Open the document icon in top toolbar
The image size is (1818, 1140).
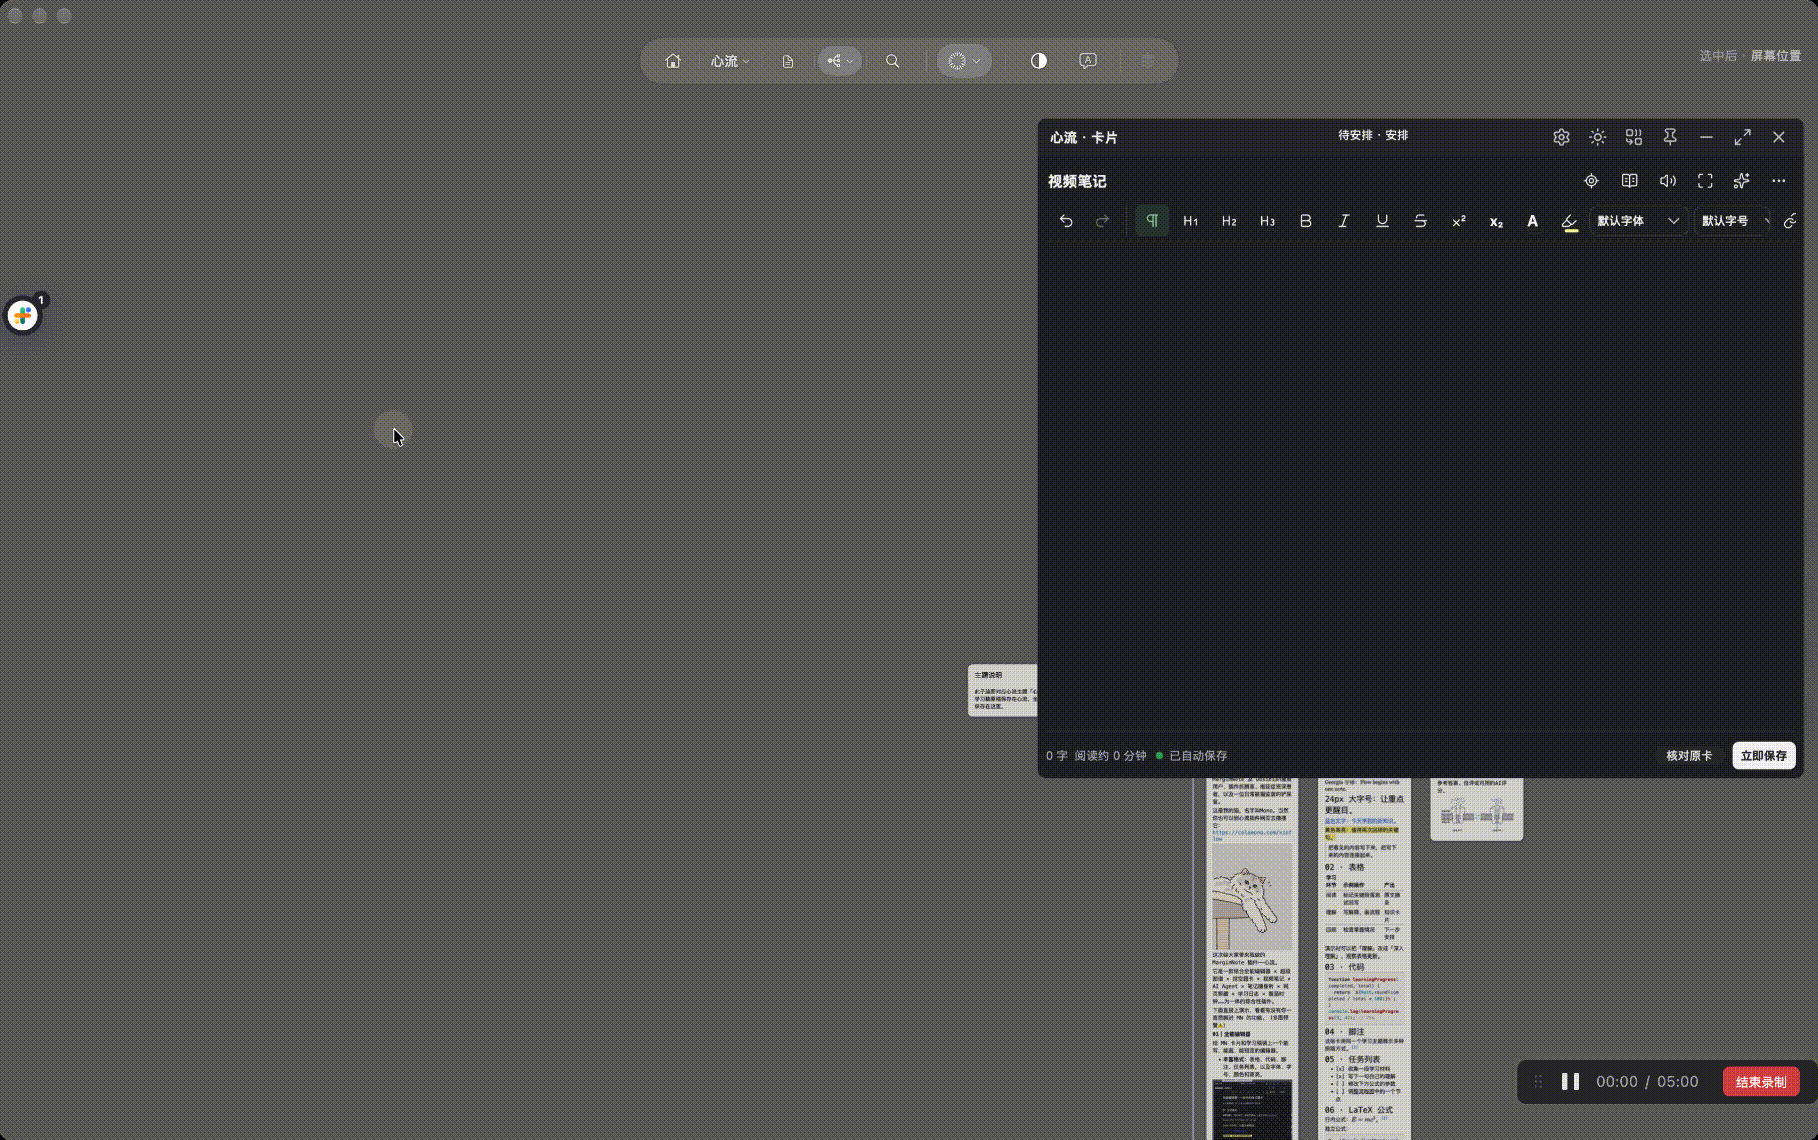[x=788, y=61]
